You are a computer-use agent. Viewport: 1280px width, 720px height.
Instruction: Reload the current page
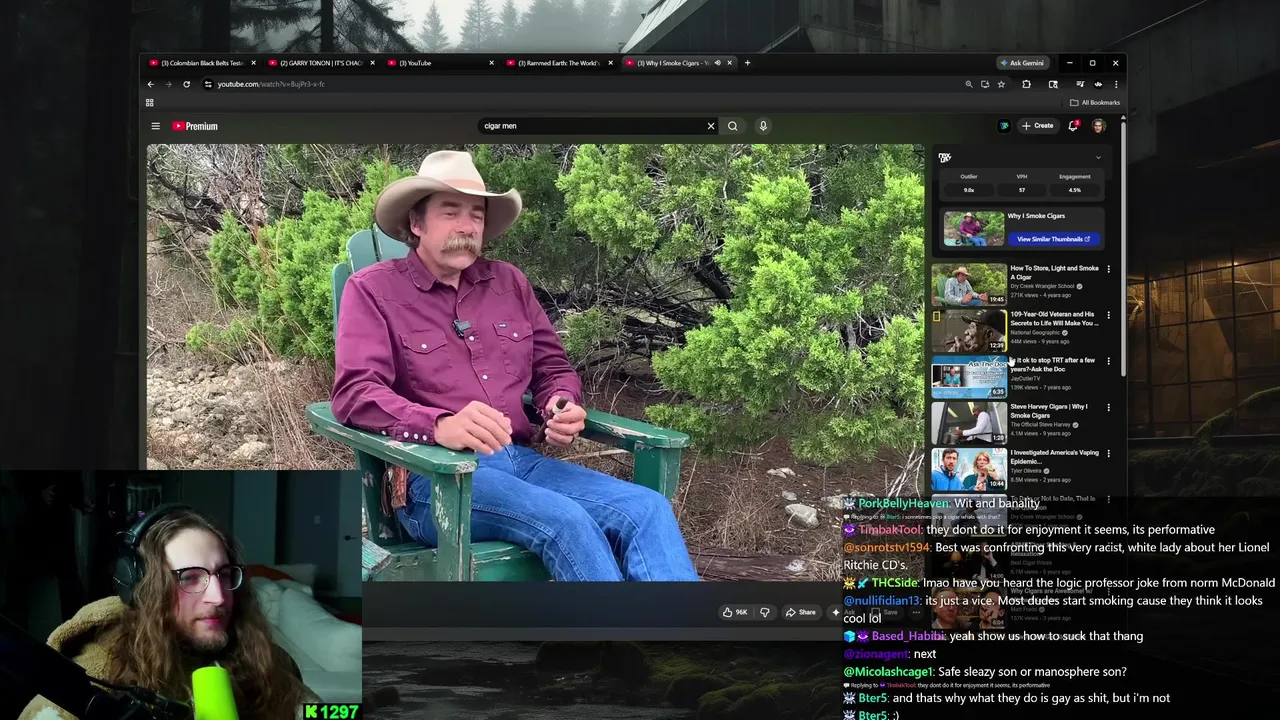click(x=186, y=84)
